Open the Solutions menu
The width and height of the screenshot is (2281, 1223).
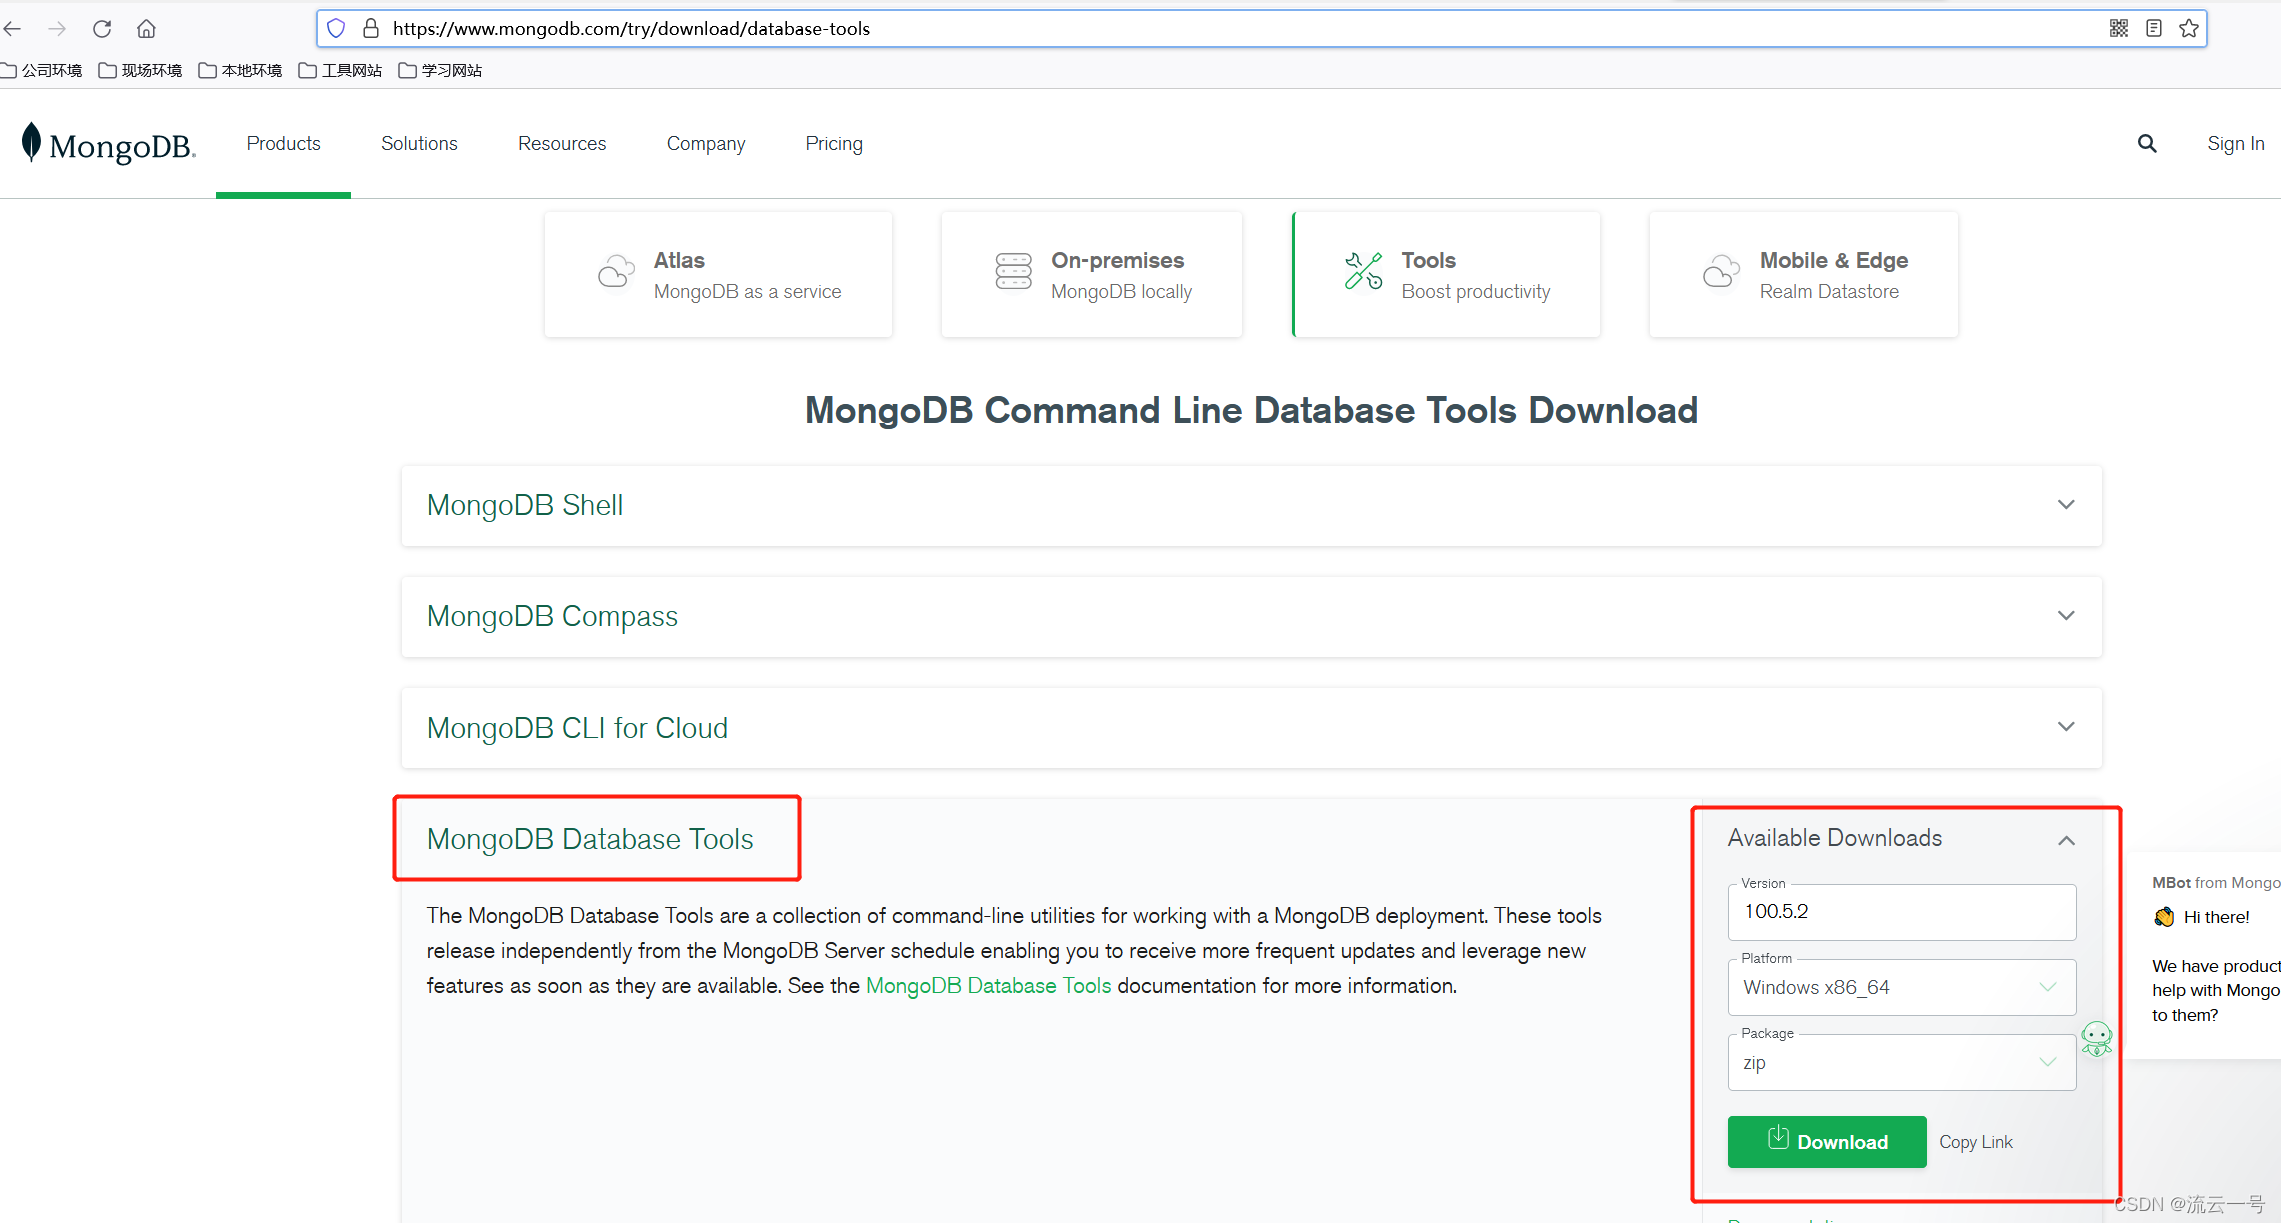coord(419,144)
